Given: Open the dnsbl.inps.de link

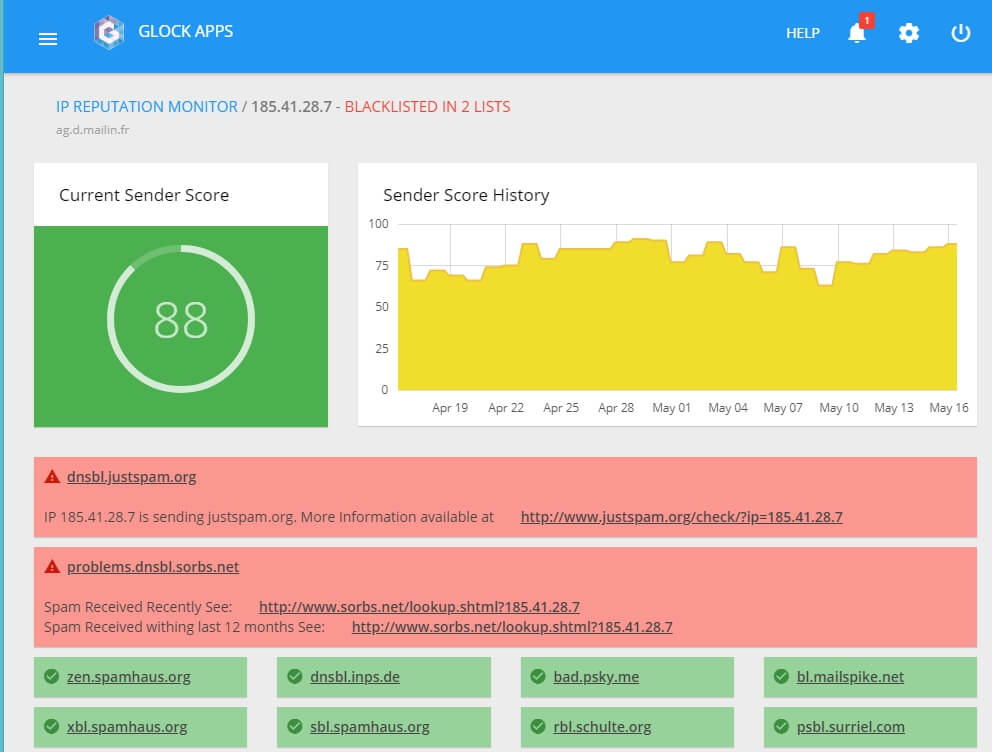Looking at the screenshot, I should tap(355, 677).
